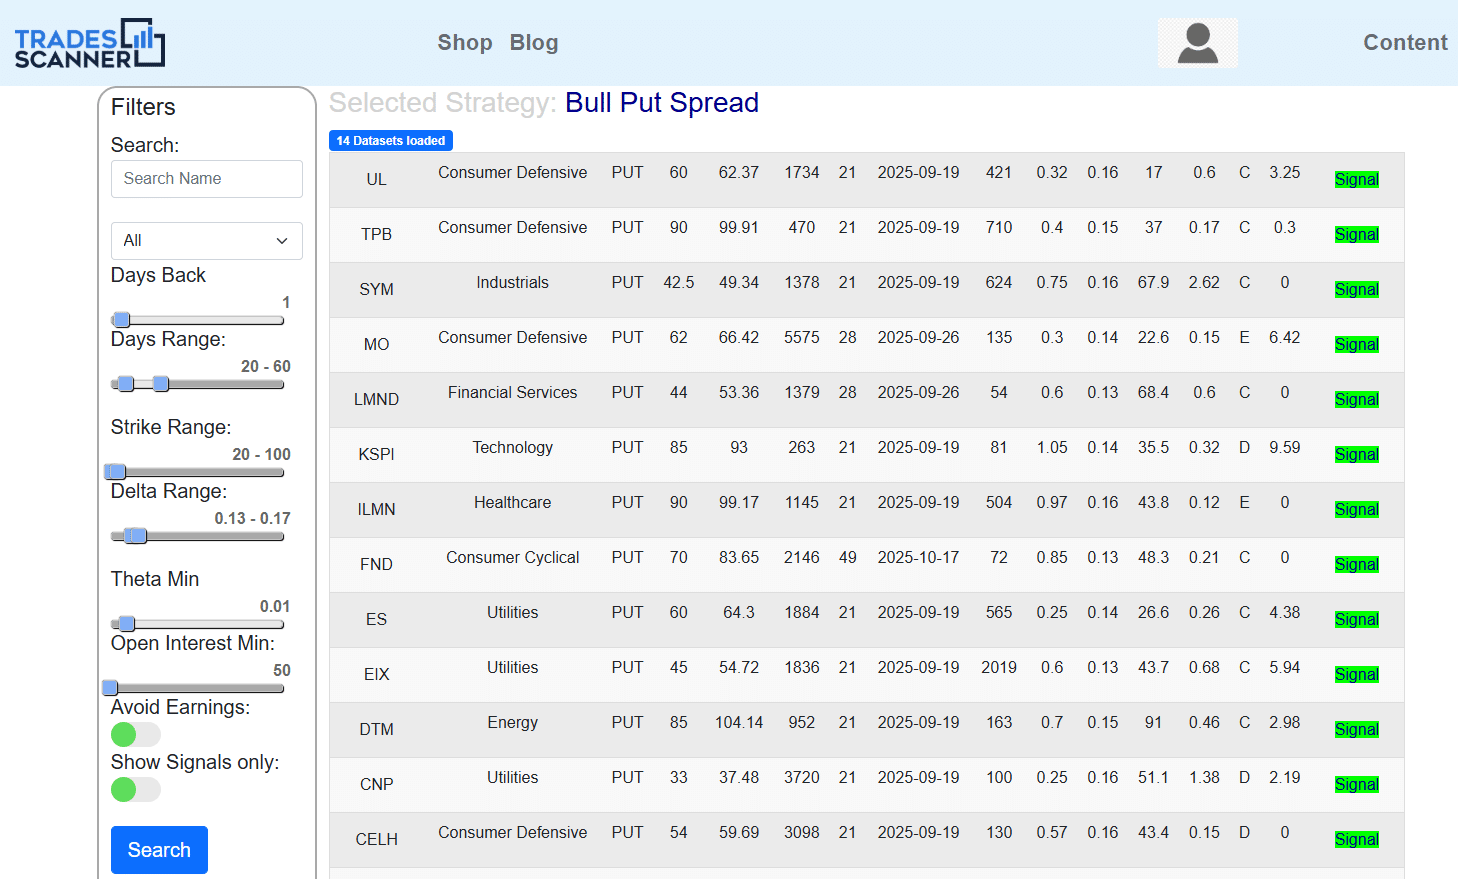Click the Days Back slider handle

tap(122, 320)
